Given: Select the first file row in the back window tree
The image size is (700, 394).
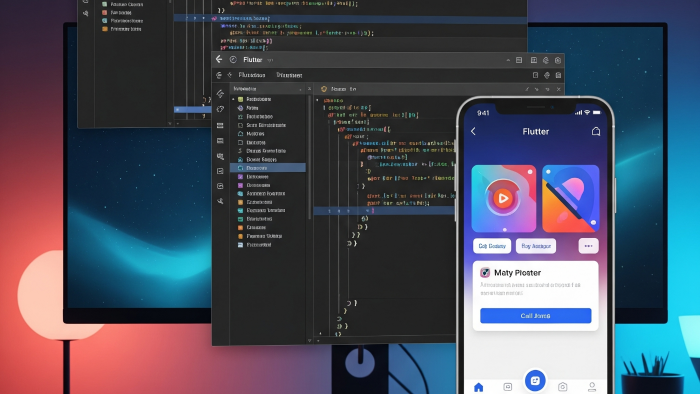Looking at the screenshot, I should [x=122, y=4].
